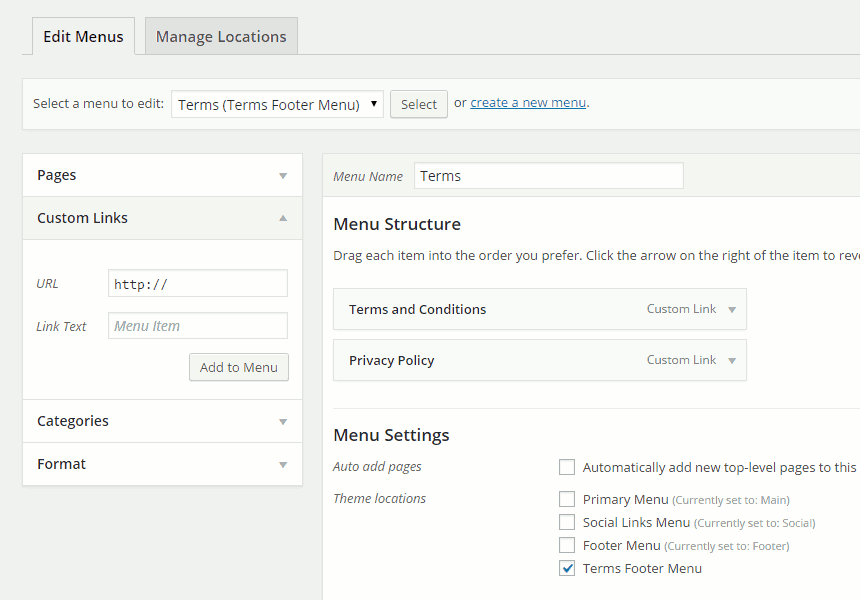The height and width of the screenshot is (600, 860).
Task: Expand the Format panel arrow
Action: tap(283, 465)
